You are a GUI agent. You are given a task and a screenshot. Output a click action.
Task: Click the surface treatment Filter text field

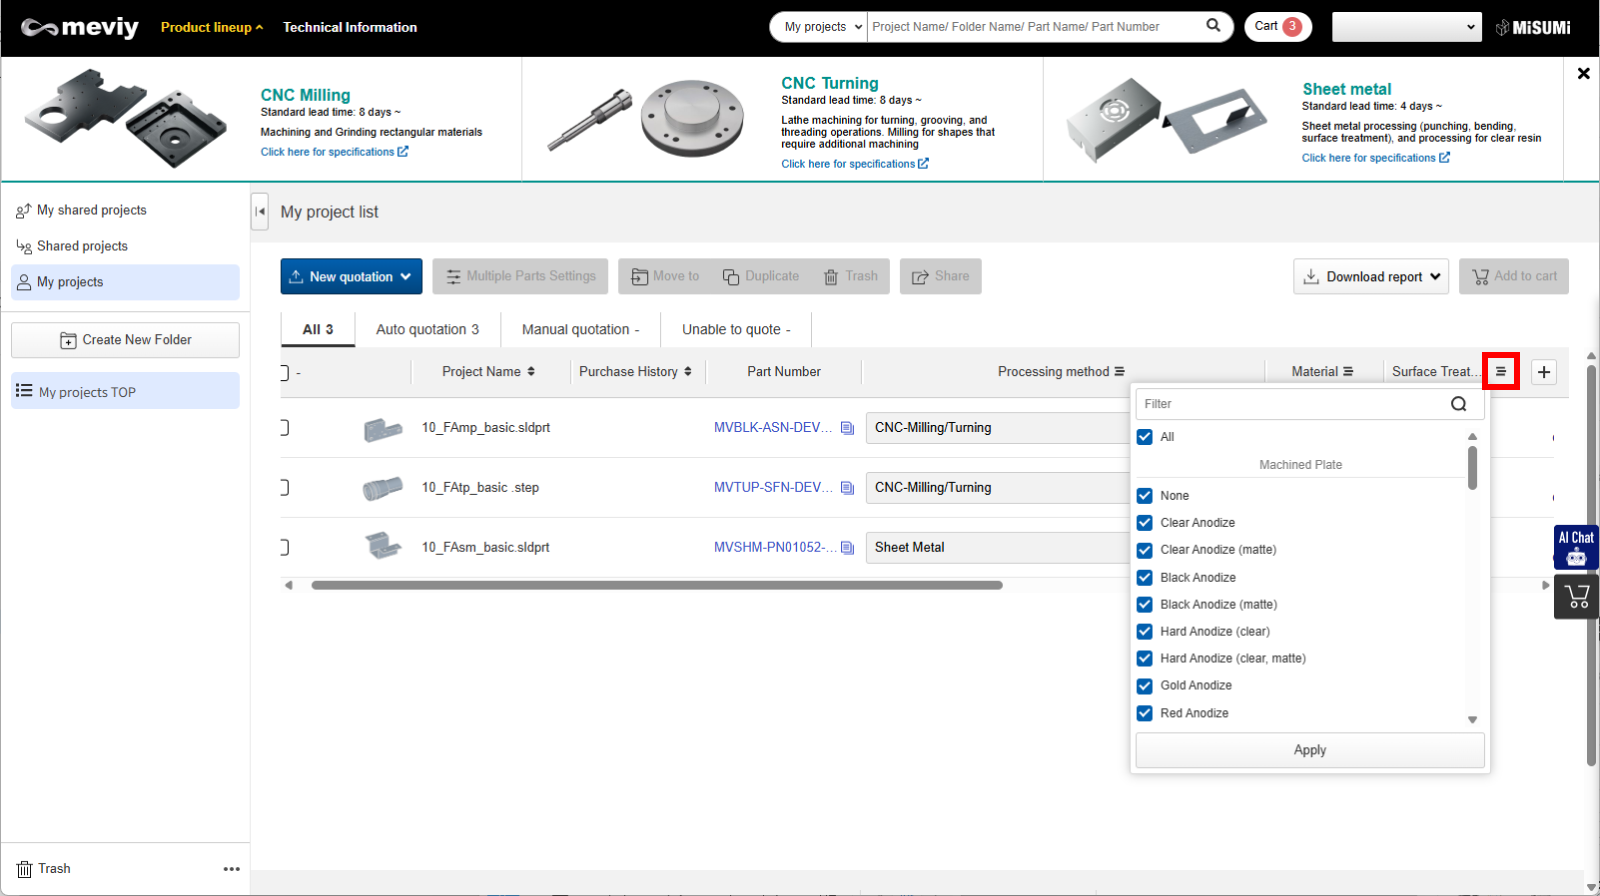pos(1290,404)
